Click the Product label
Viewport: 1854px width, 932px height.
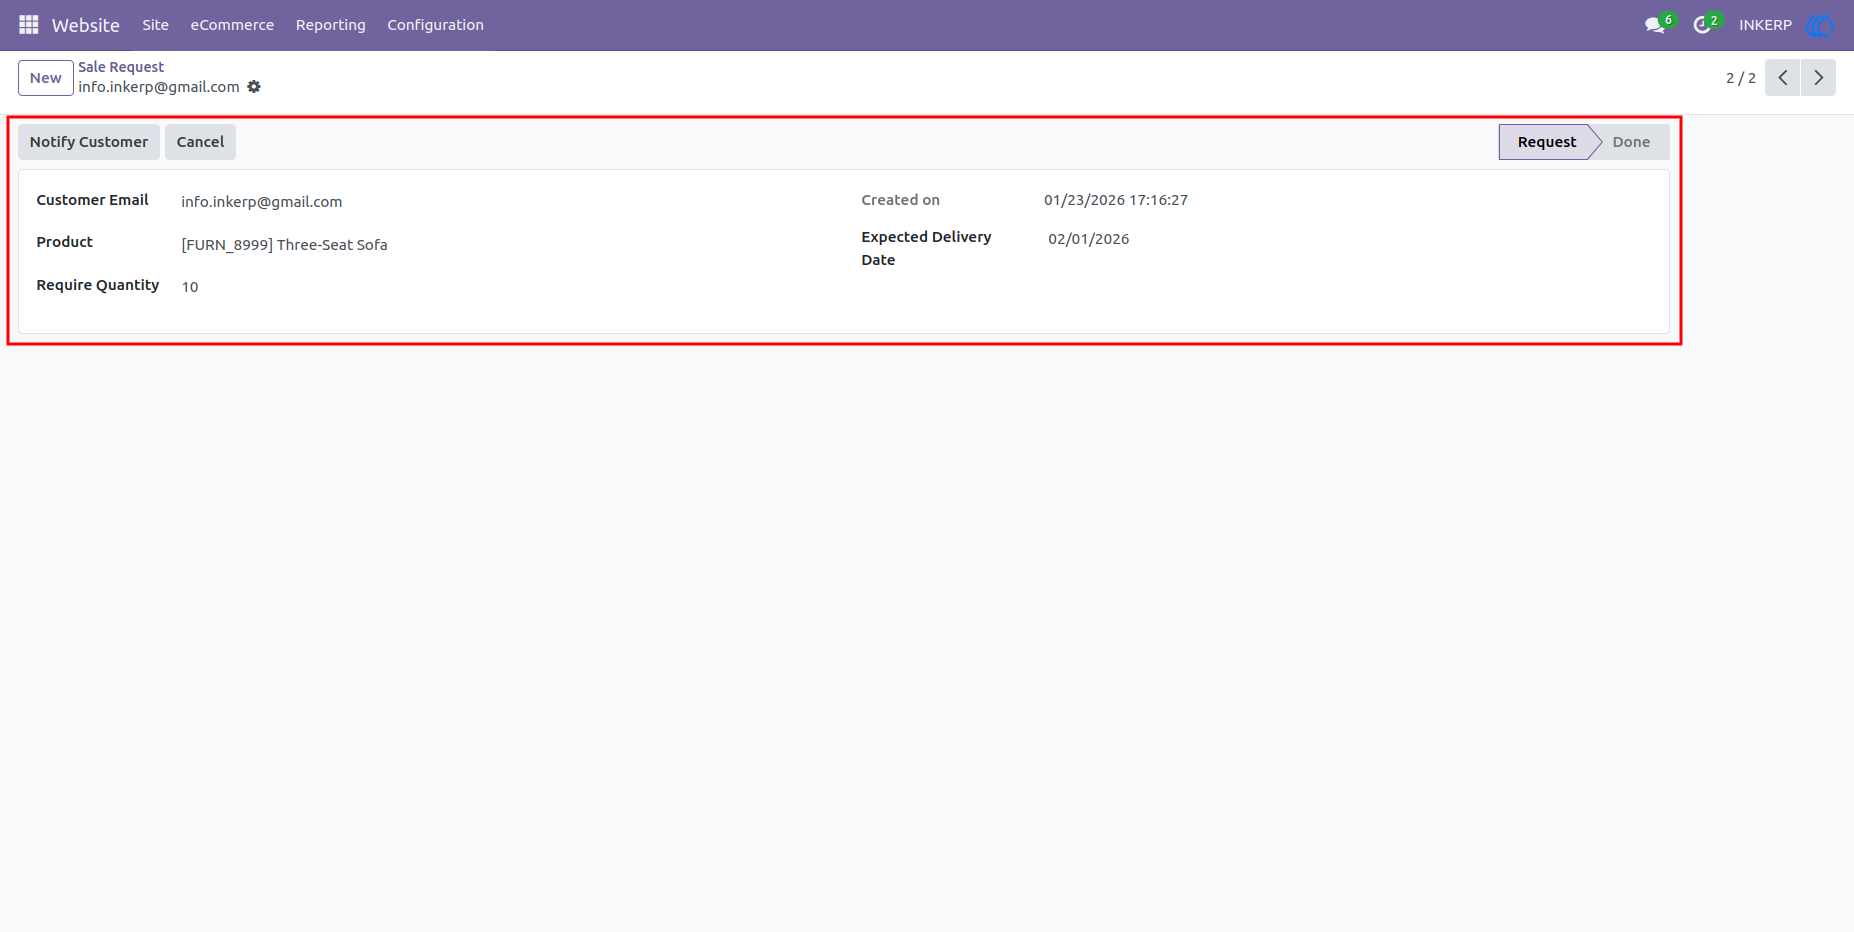point(64,242)
